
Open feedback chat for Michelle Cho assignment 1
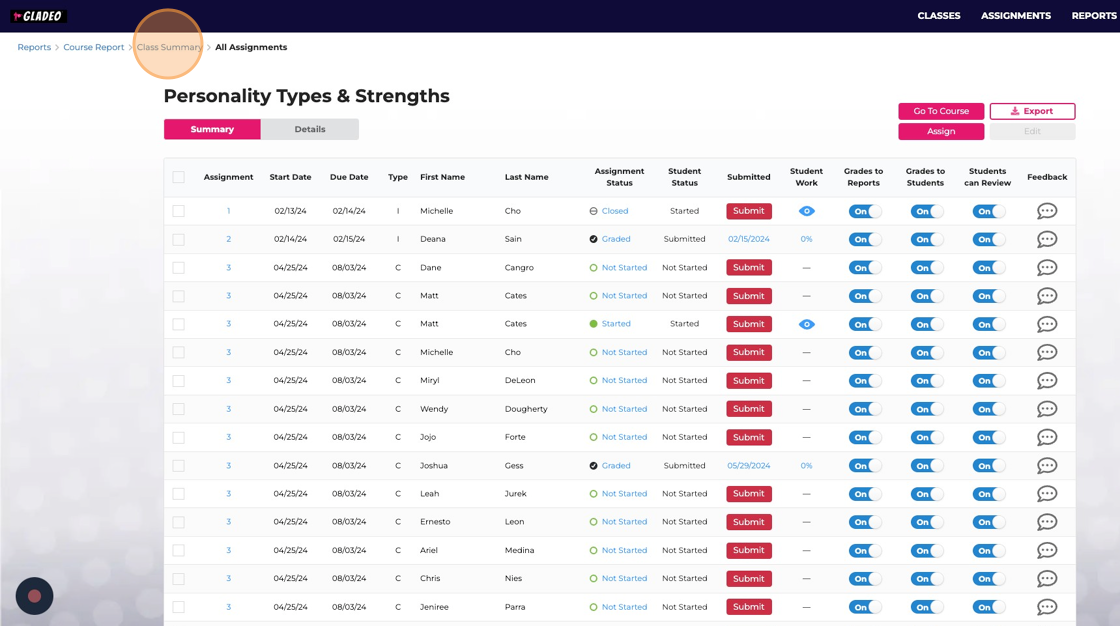[1046, 211]
